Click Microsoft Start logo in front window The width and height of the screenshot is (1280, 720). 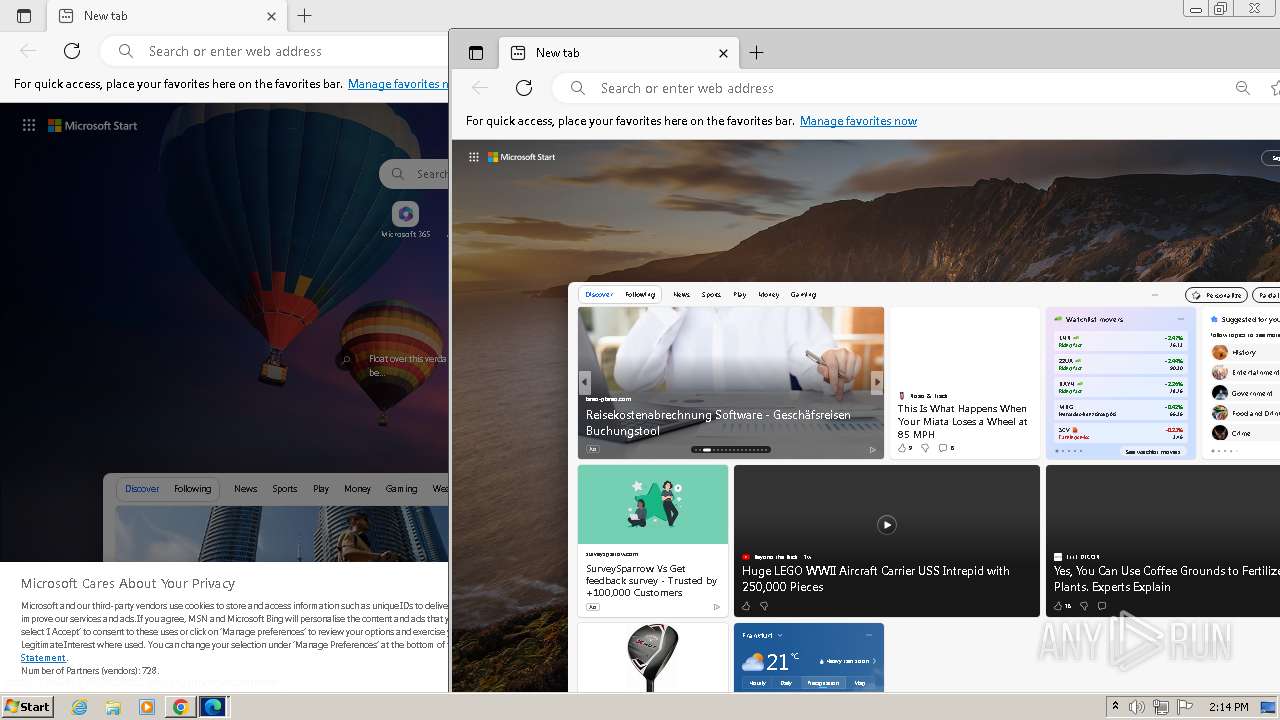[521, 157]
